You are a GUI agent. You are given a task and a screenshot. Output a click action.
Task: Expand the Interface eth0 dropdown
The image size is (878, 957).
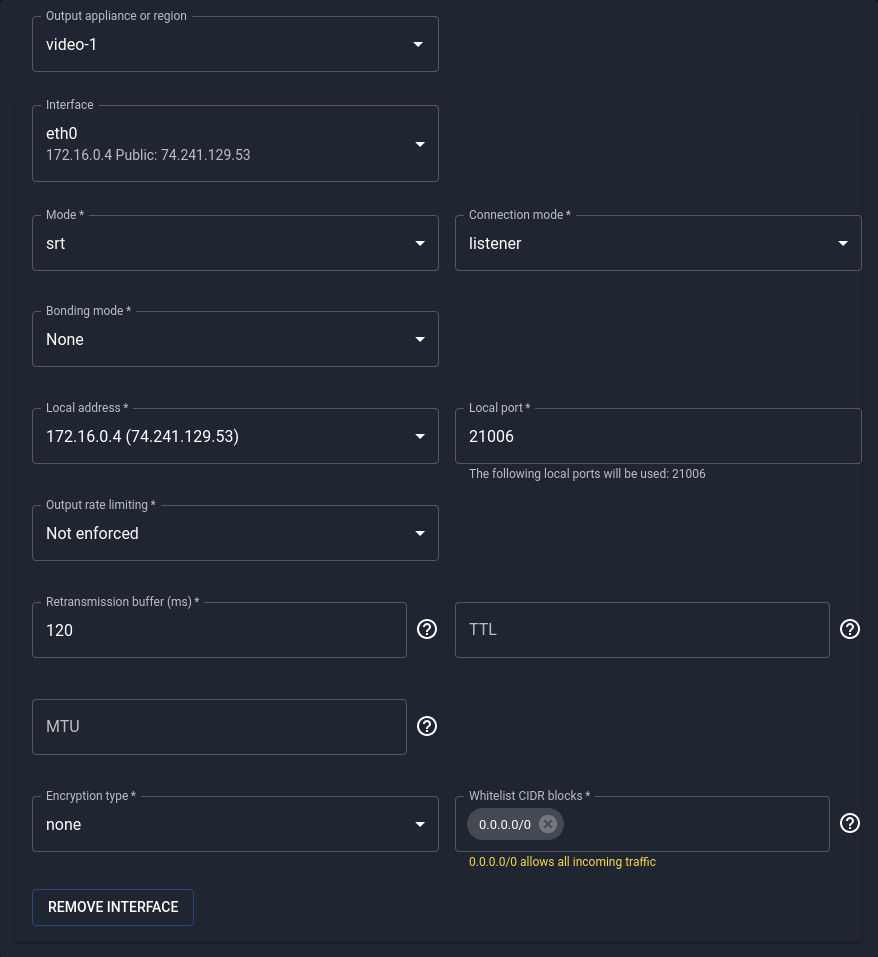coord(235,144)
